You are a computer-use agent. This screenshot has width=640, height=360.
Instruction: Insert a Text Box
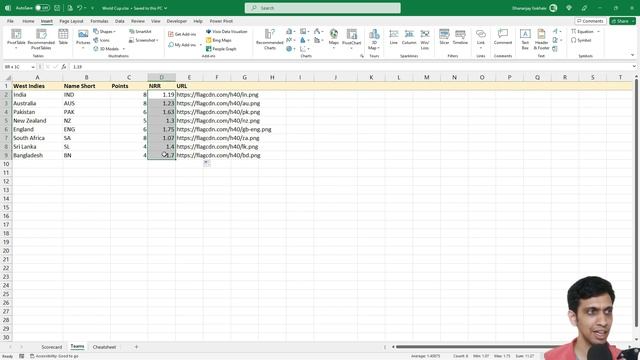(525, 39)
